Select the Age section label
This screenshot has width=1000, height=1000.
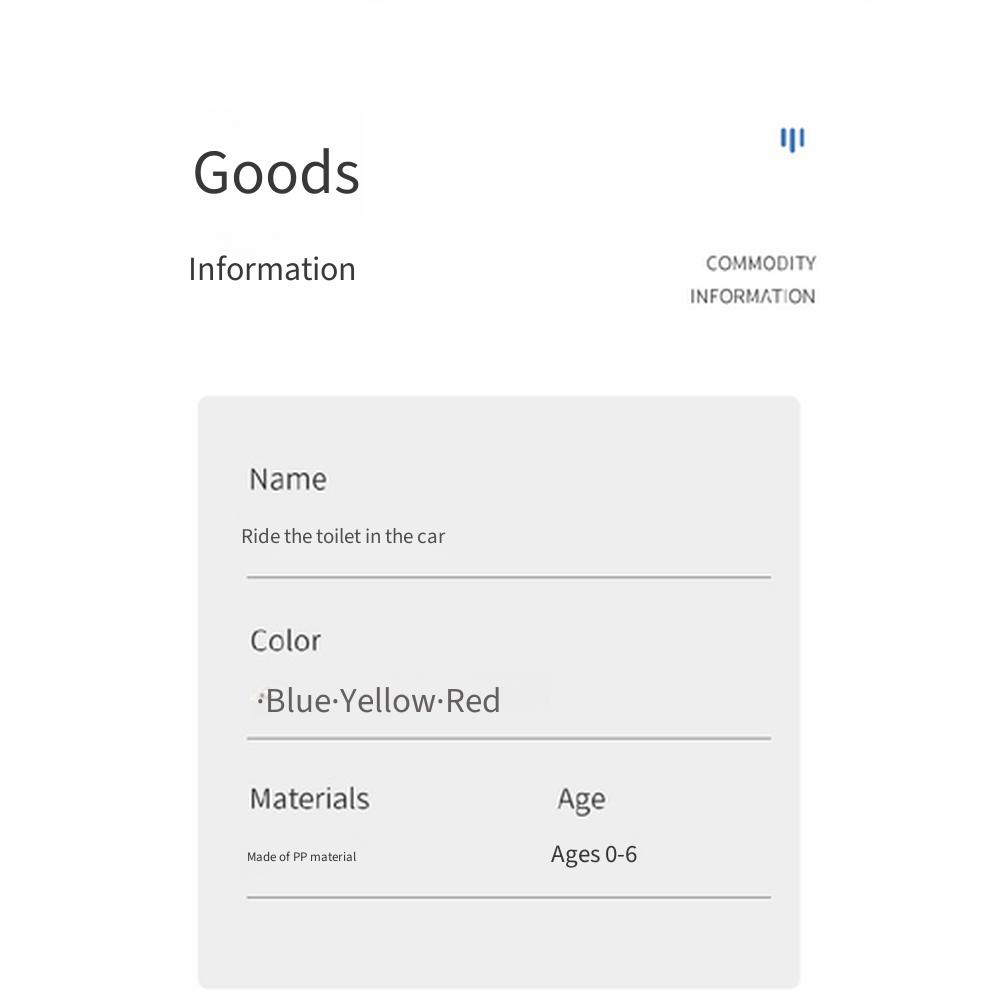click(x=582, y=800)
